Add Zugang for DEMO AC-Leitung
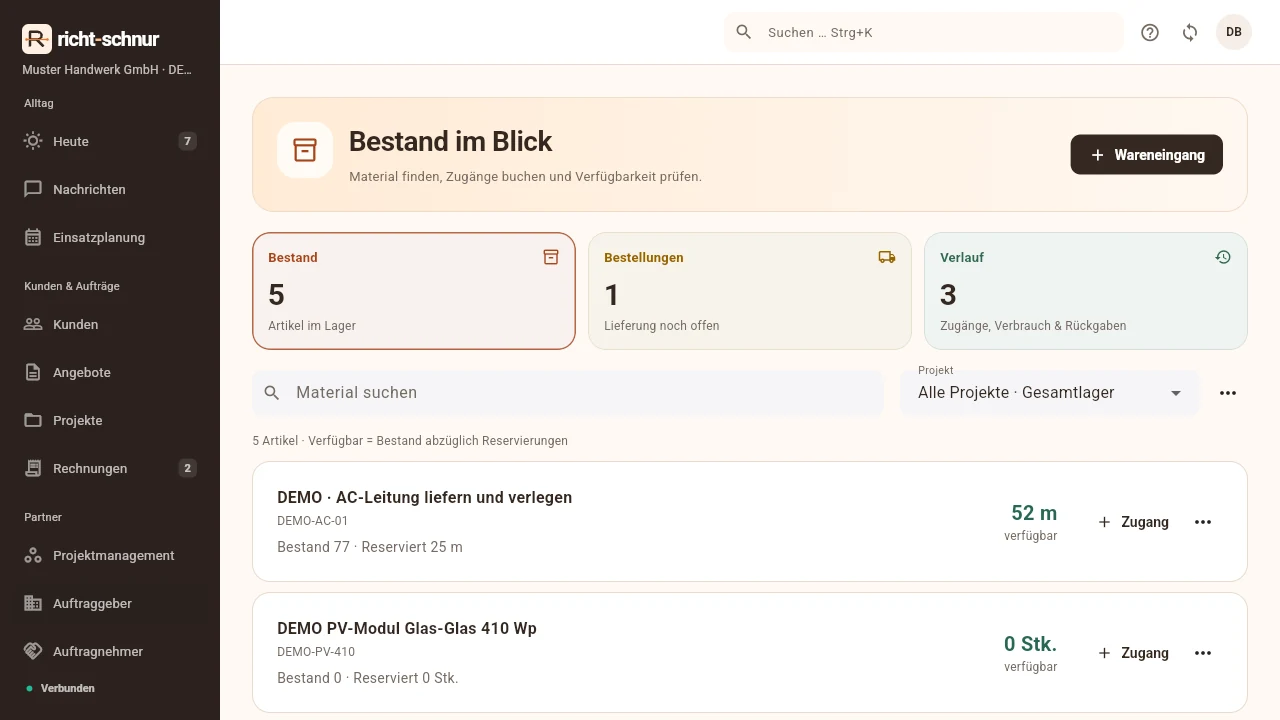The image size is (1280, 720). point(1133,522)
